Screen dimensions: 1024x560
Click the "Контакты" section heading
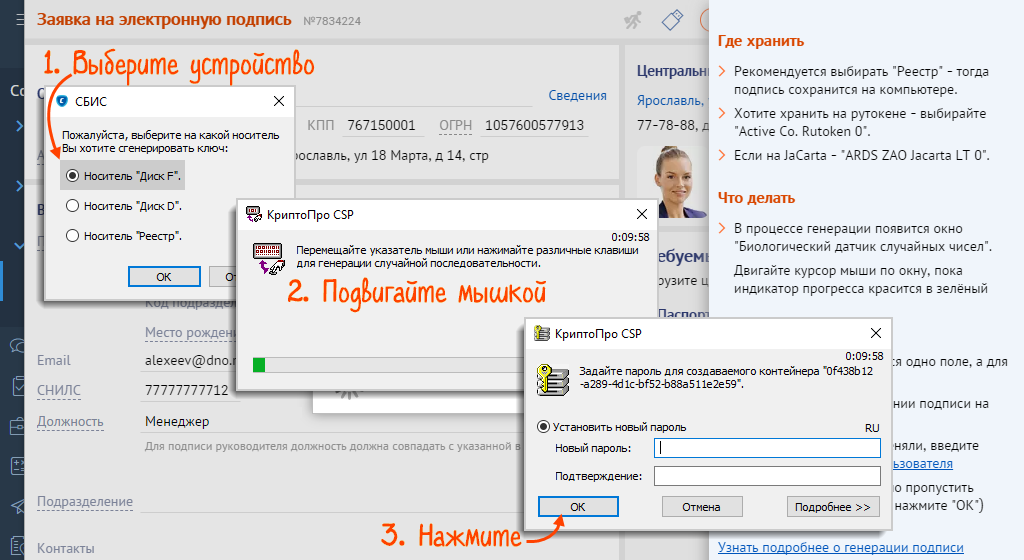pyautogui.click(x=65, y=548)
